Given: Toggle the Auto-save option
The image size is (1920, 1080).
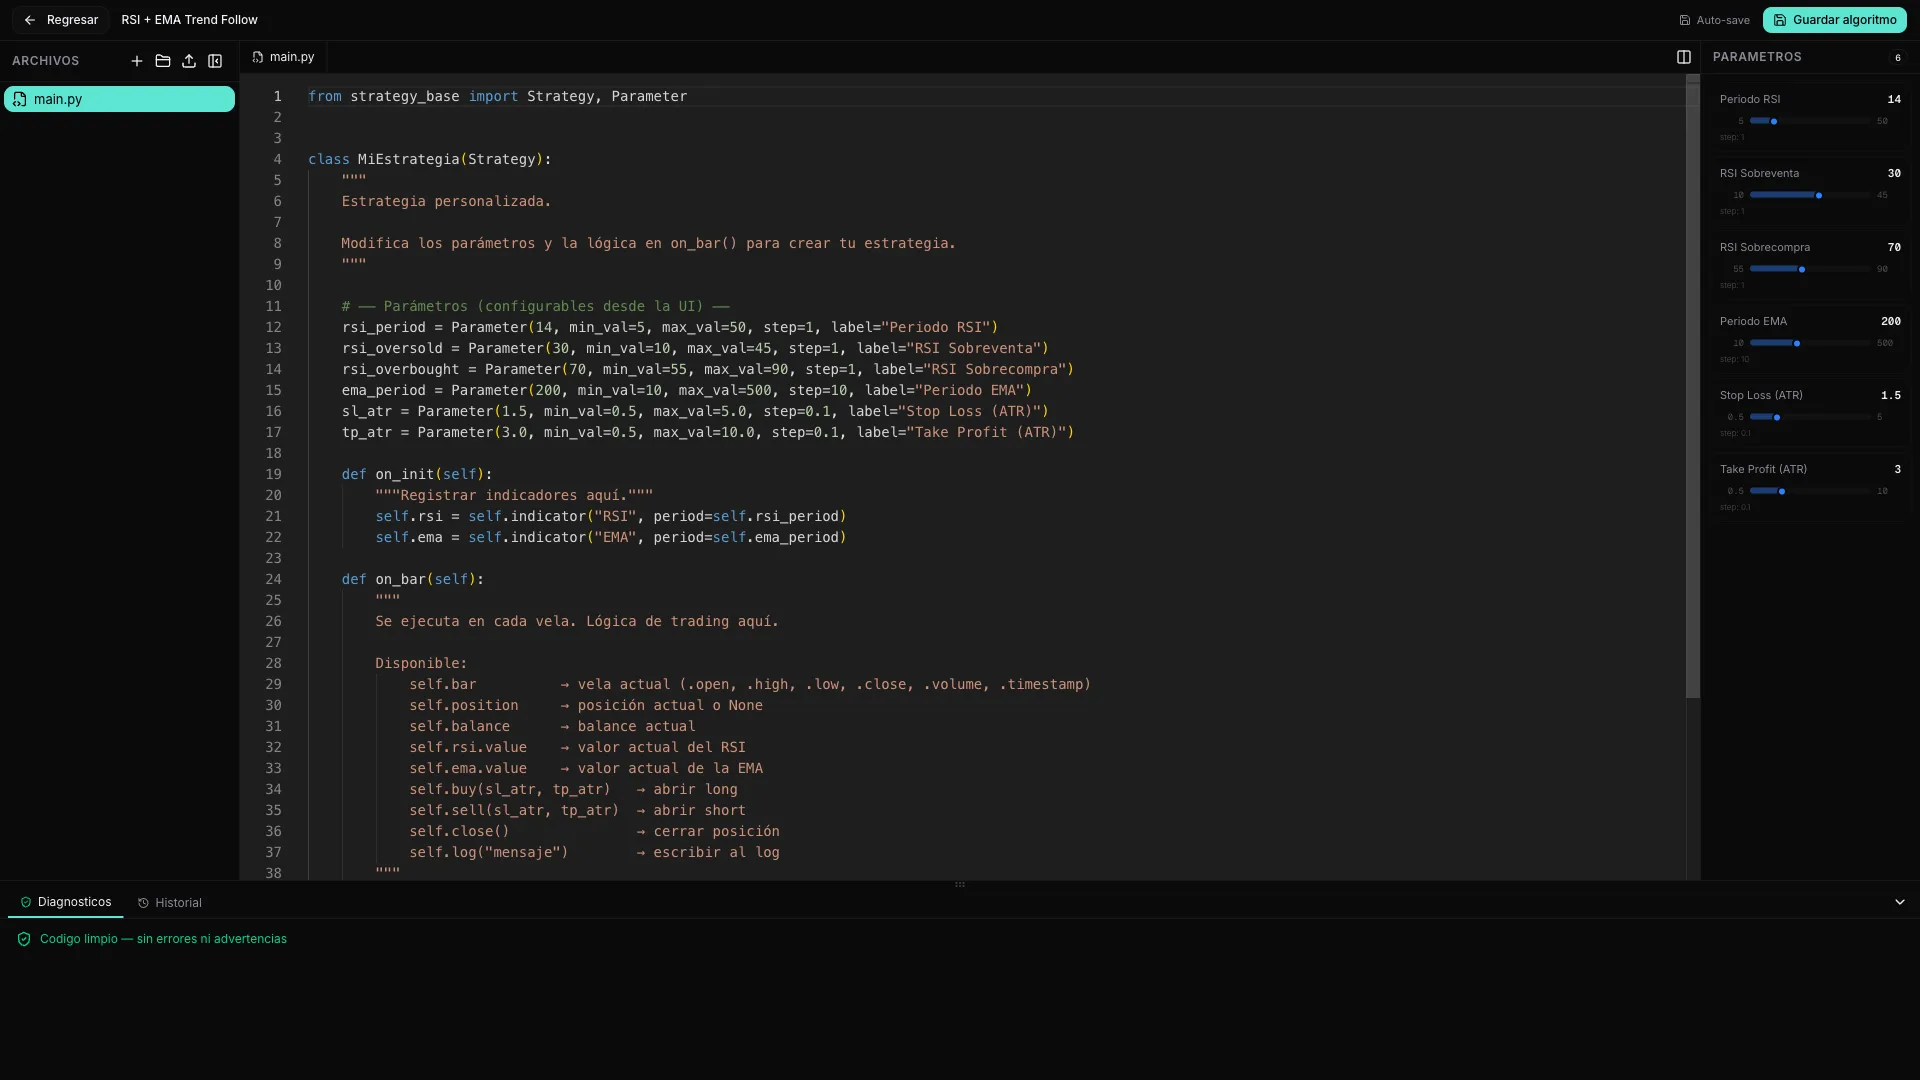Looking at the screenshot, I should [x=1714, y=20].
